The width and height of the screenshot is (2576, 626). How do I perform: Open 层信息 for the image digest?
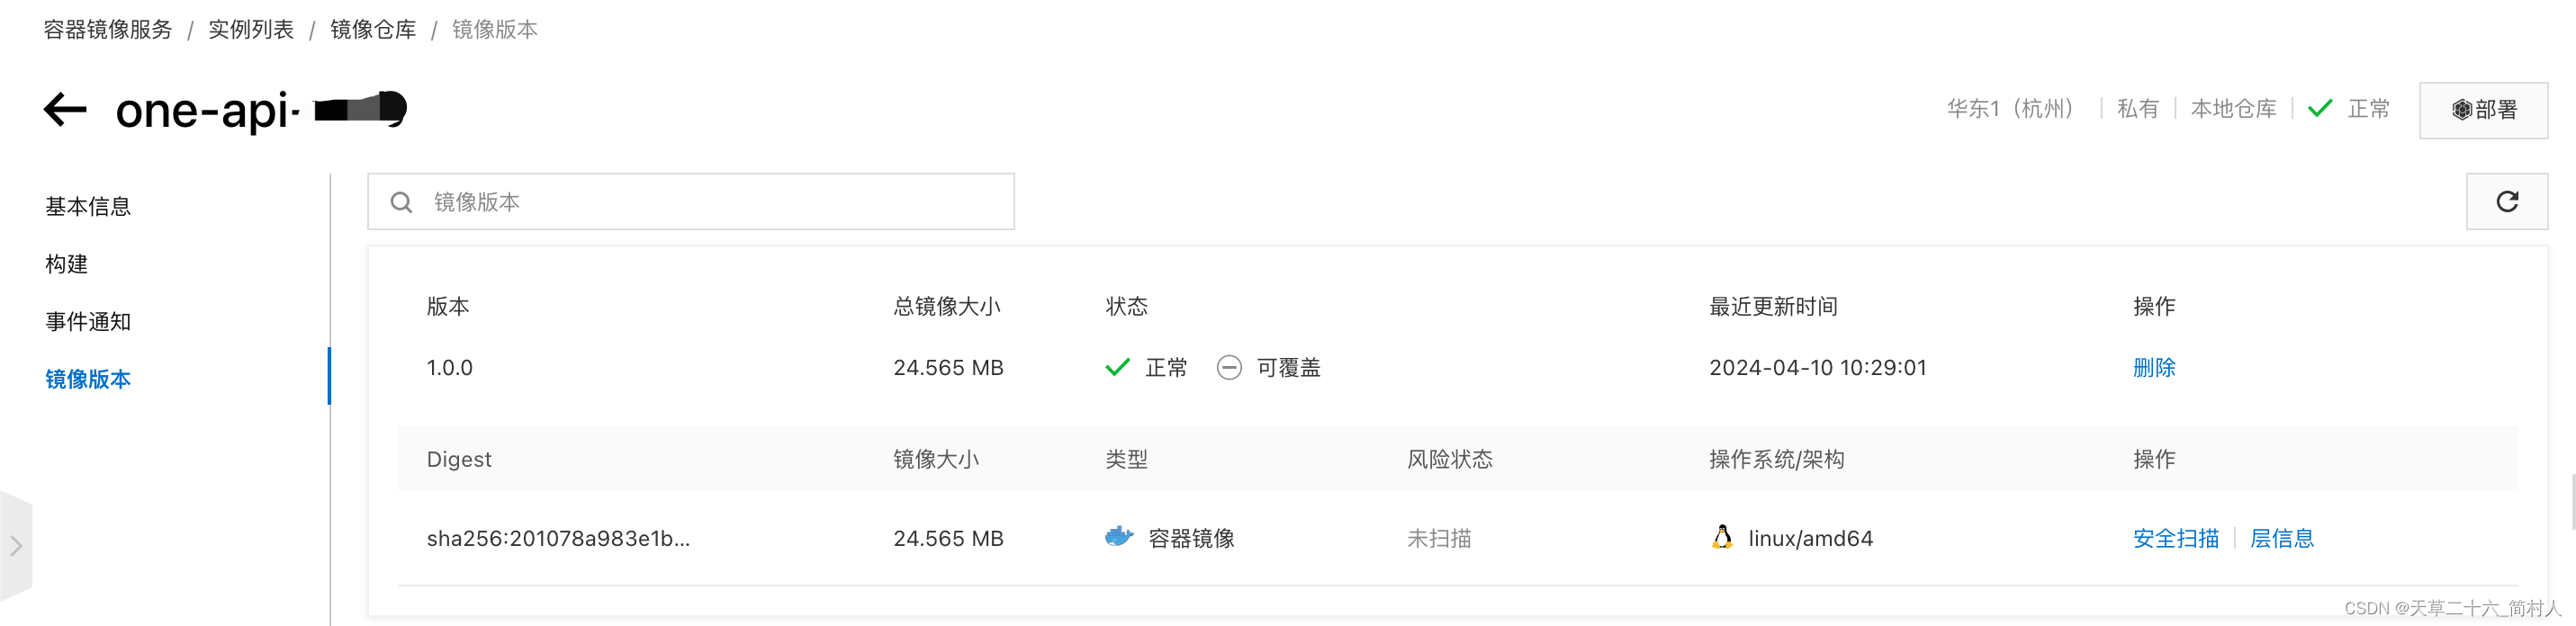click(2282, 537)
